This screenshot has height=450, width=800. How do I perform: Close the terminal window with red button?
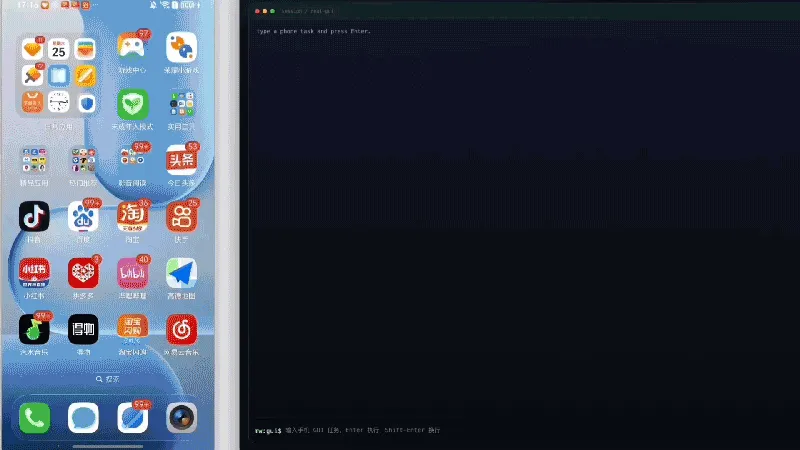tap(257, 11)
